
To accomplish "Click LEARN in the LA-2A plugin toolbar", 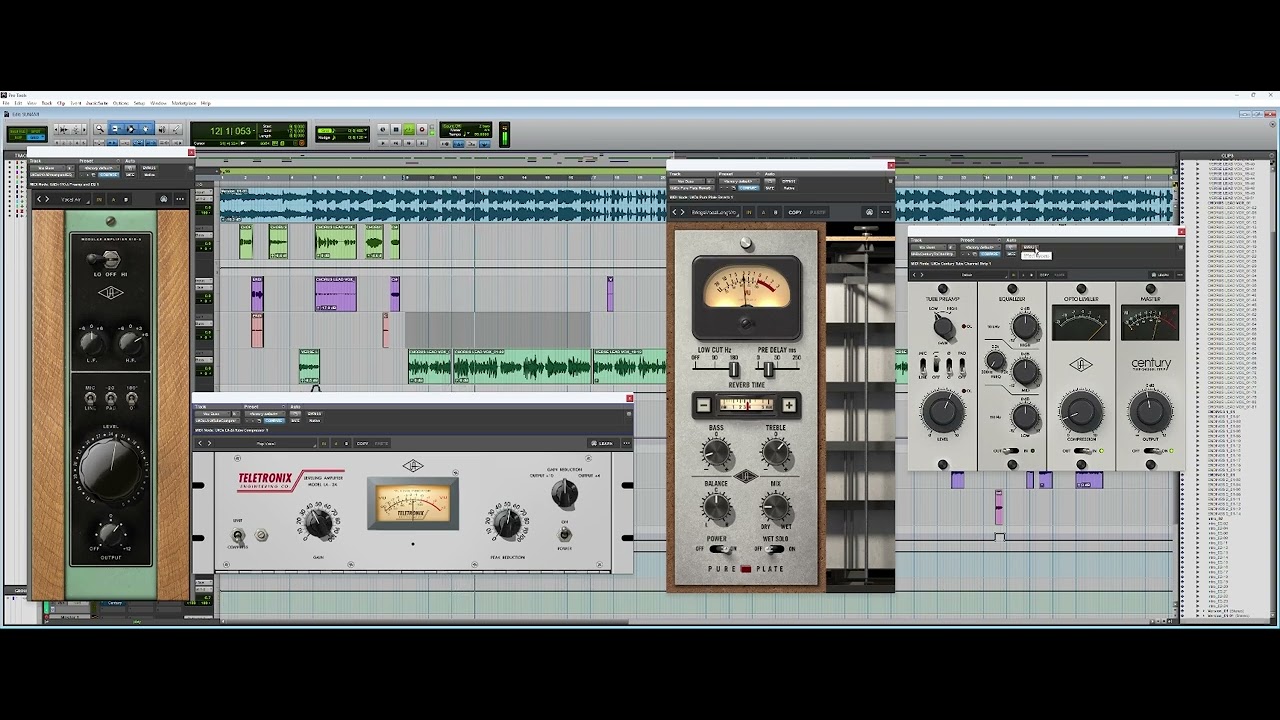I will (x=603, y=443).
